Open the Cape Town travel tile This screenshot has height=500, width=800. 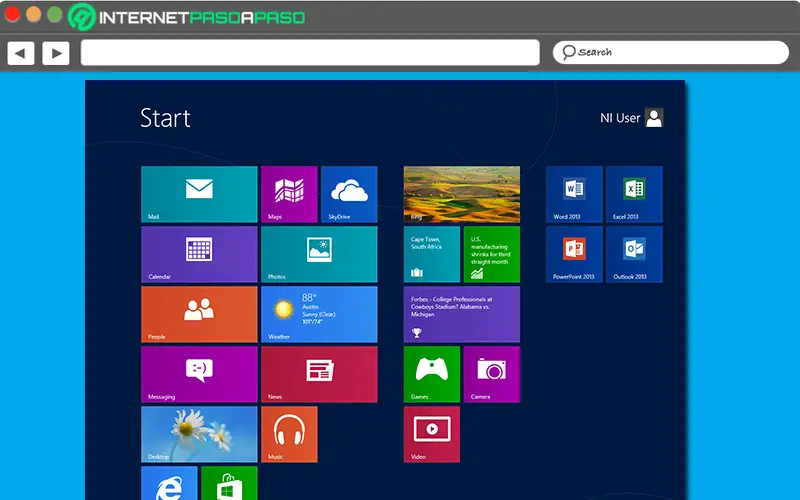[432, 254]
